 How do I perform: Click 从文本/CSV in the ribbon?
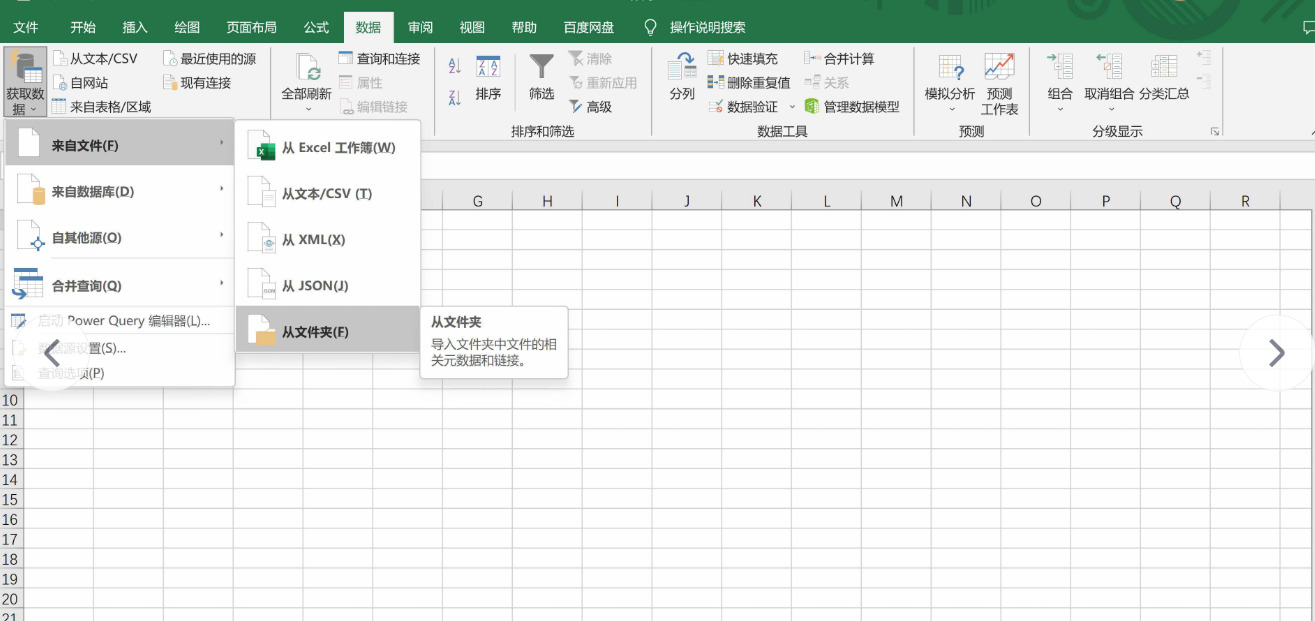[95, 59]
